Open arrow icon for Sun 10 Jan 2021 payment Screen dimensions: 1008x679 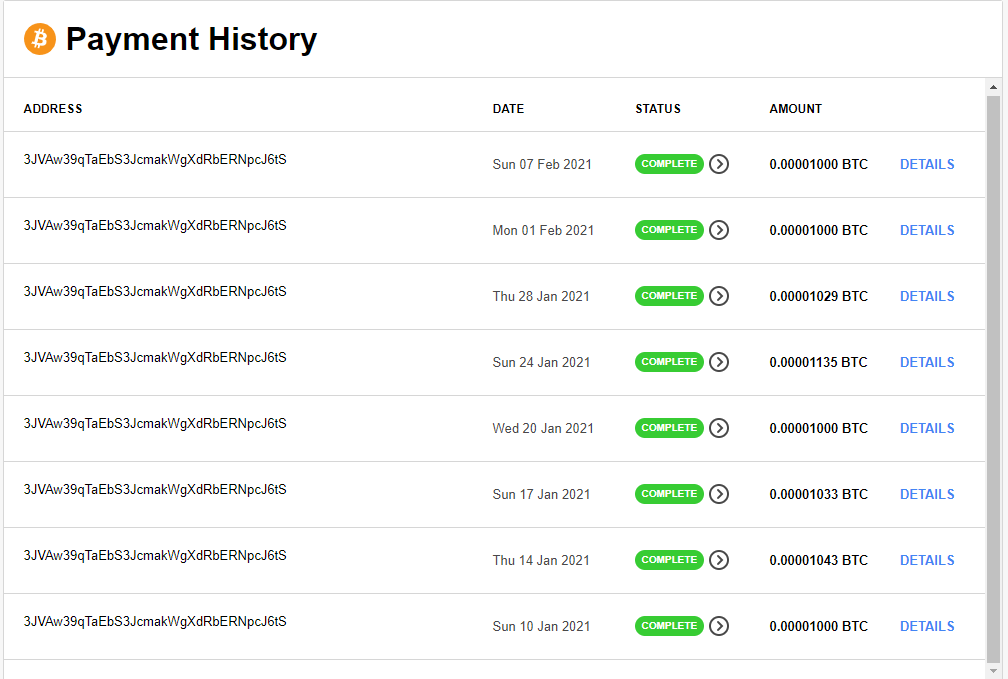719,626
